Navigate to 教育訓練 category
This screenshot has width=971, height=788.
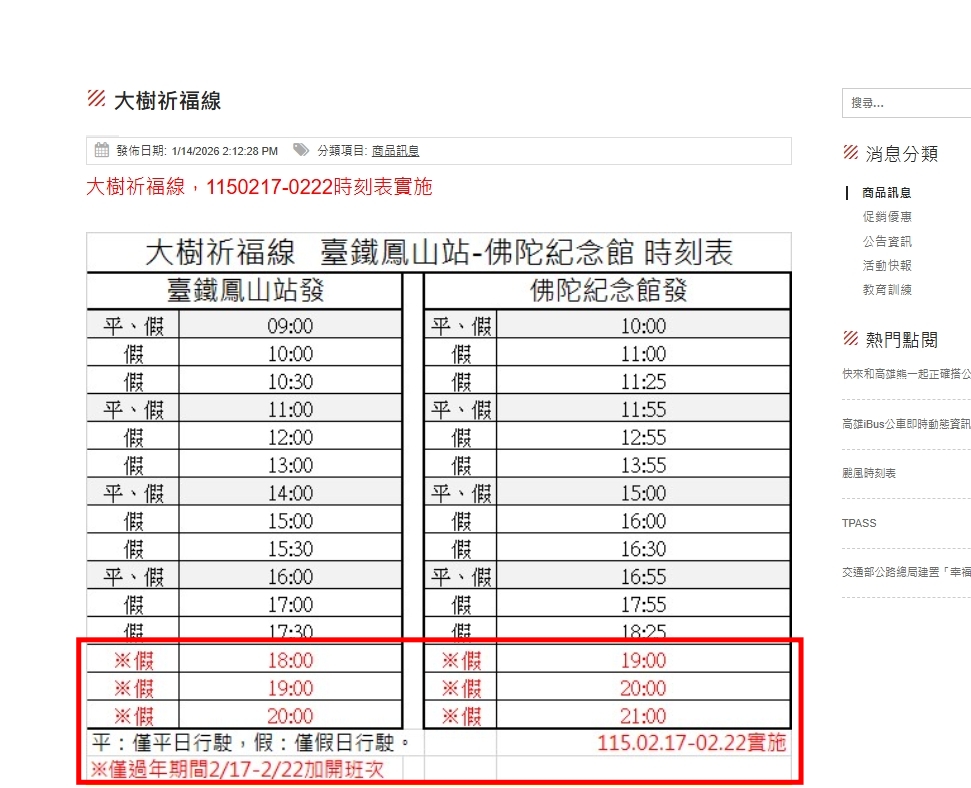(886, 290)
